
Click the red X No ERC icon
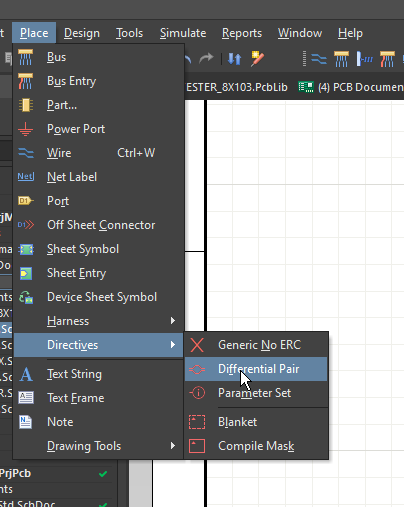click(197, 345)
